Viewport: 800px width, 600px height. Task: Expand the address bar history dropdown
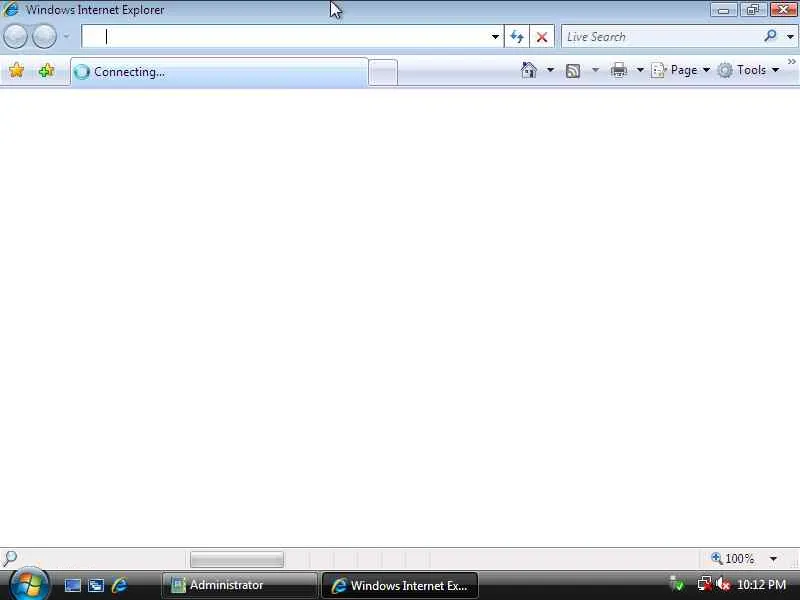495,37
